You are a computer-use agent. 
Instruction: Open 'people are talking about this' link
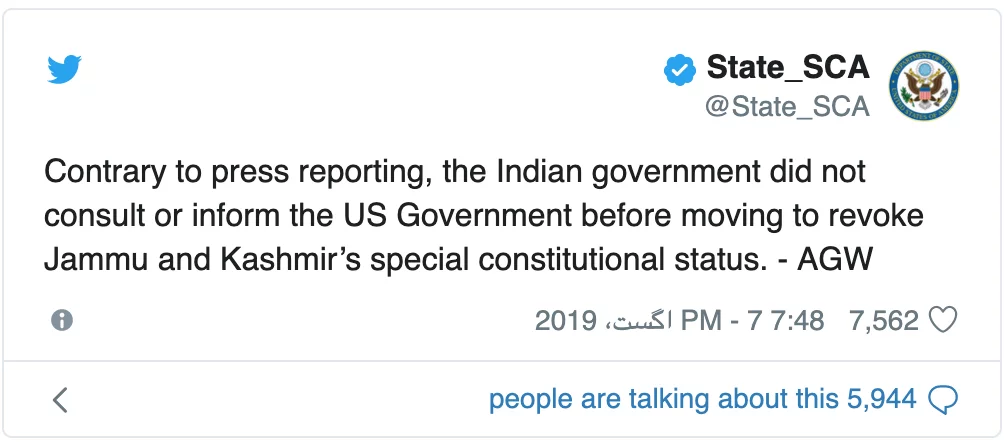(x=664, y=399)
